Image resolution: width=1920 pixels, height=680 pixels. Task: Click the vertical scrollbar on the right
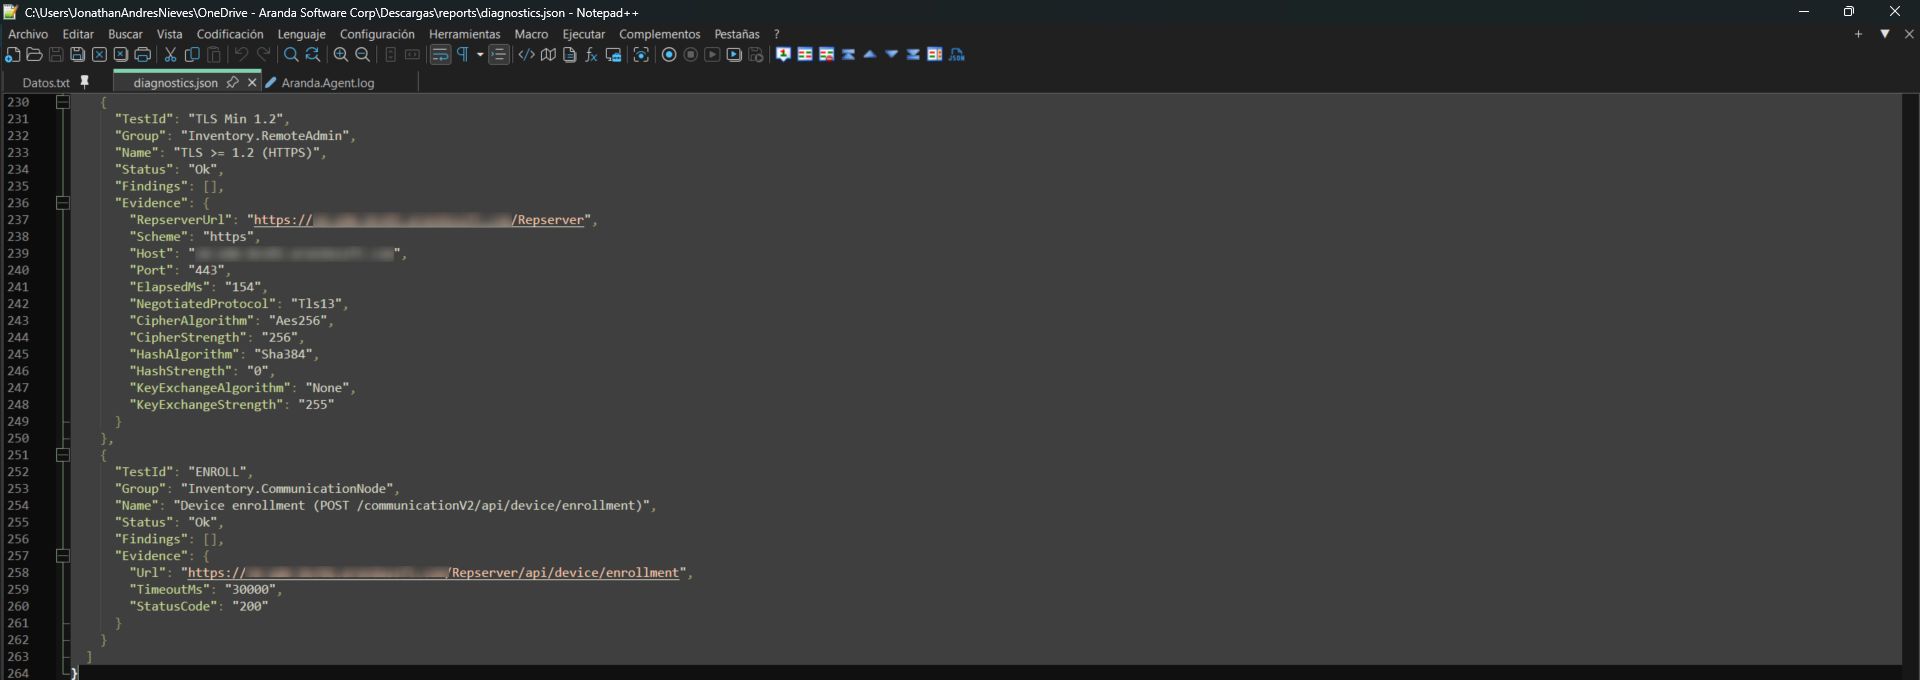pos(1910,380)
